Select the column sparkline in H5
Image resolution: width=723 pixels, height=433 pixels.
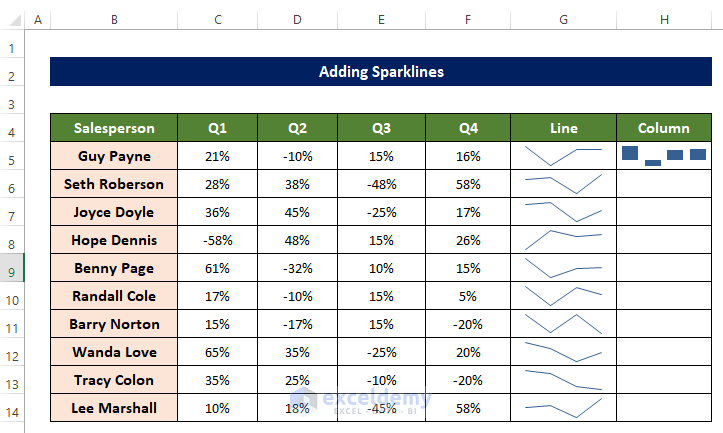pos(664,155)
